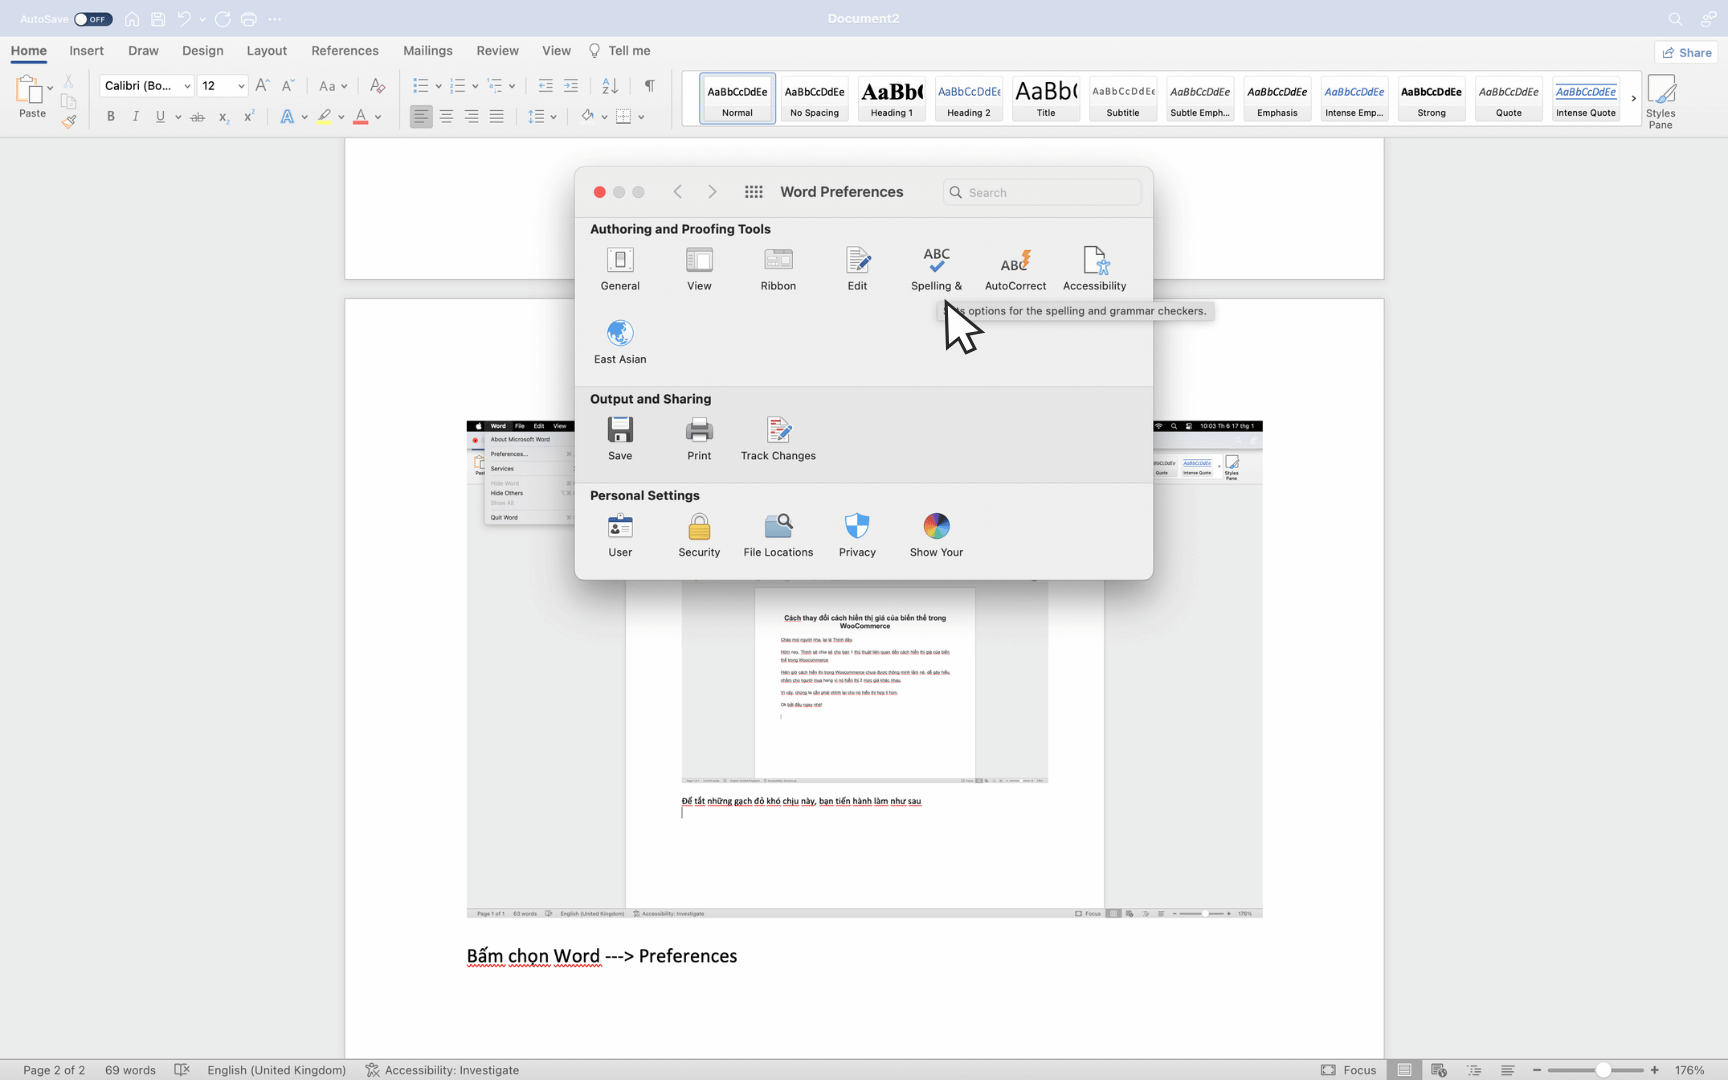
Task: Click Focus mode in status bar
Action: (1349, 1070)
